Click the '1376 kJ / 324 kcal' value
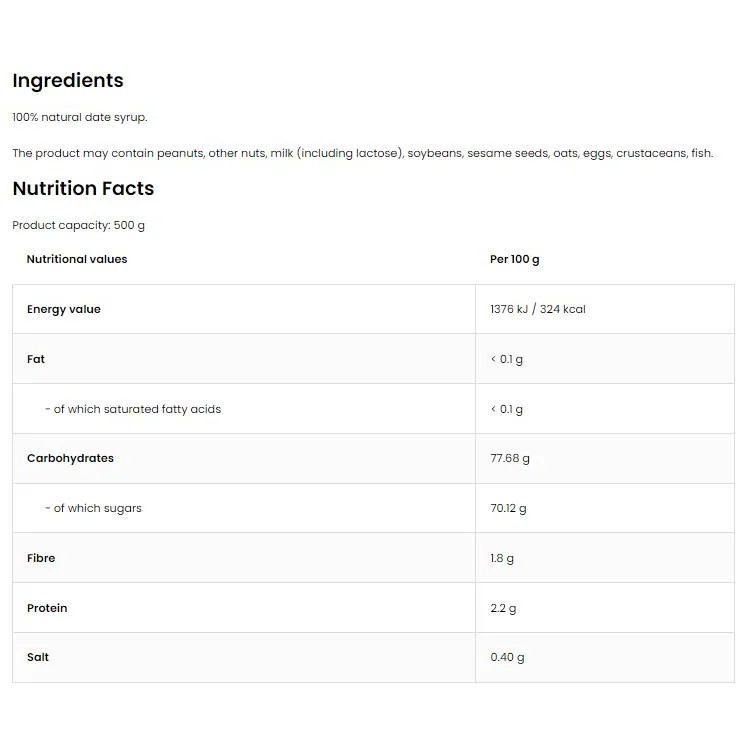Viewport: 750px width, 750px height. pos(538,309)
